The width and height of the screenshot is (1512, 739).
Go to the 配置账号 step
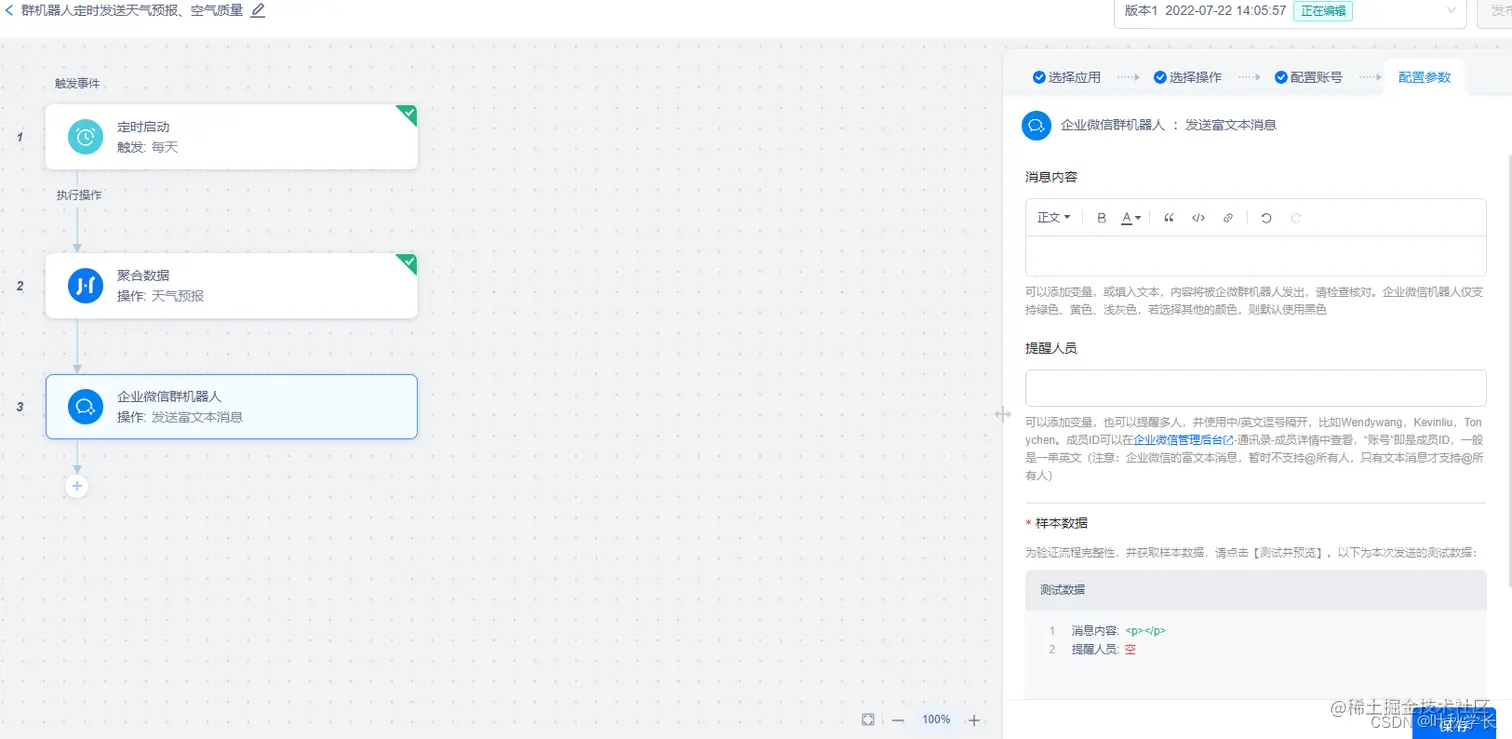point(1308,77)
